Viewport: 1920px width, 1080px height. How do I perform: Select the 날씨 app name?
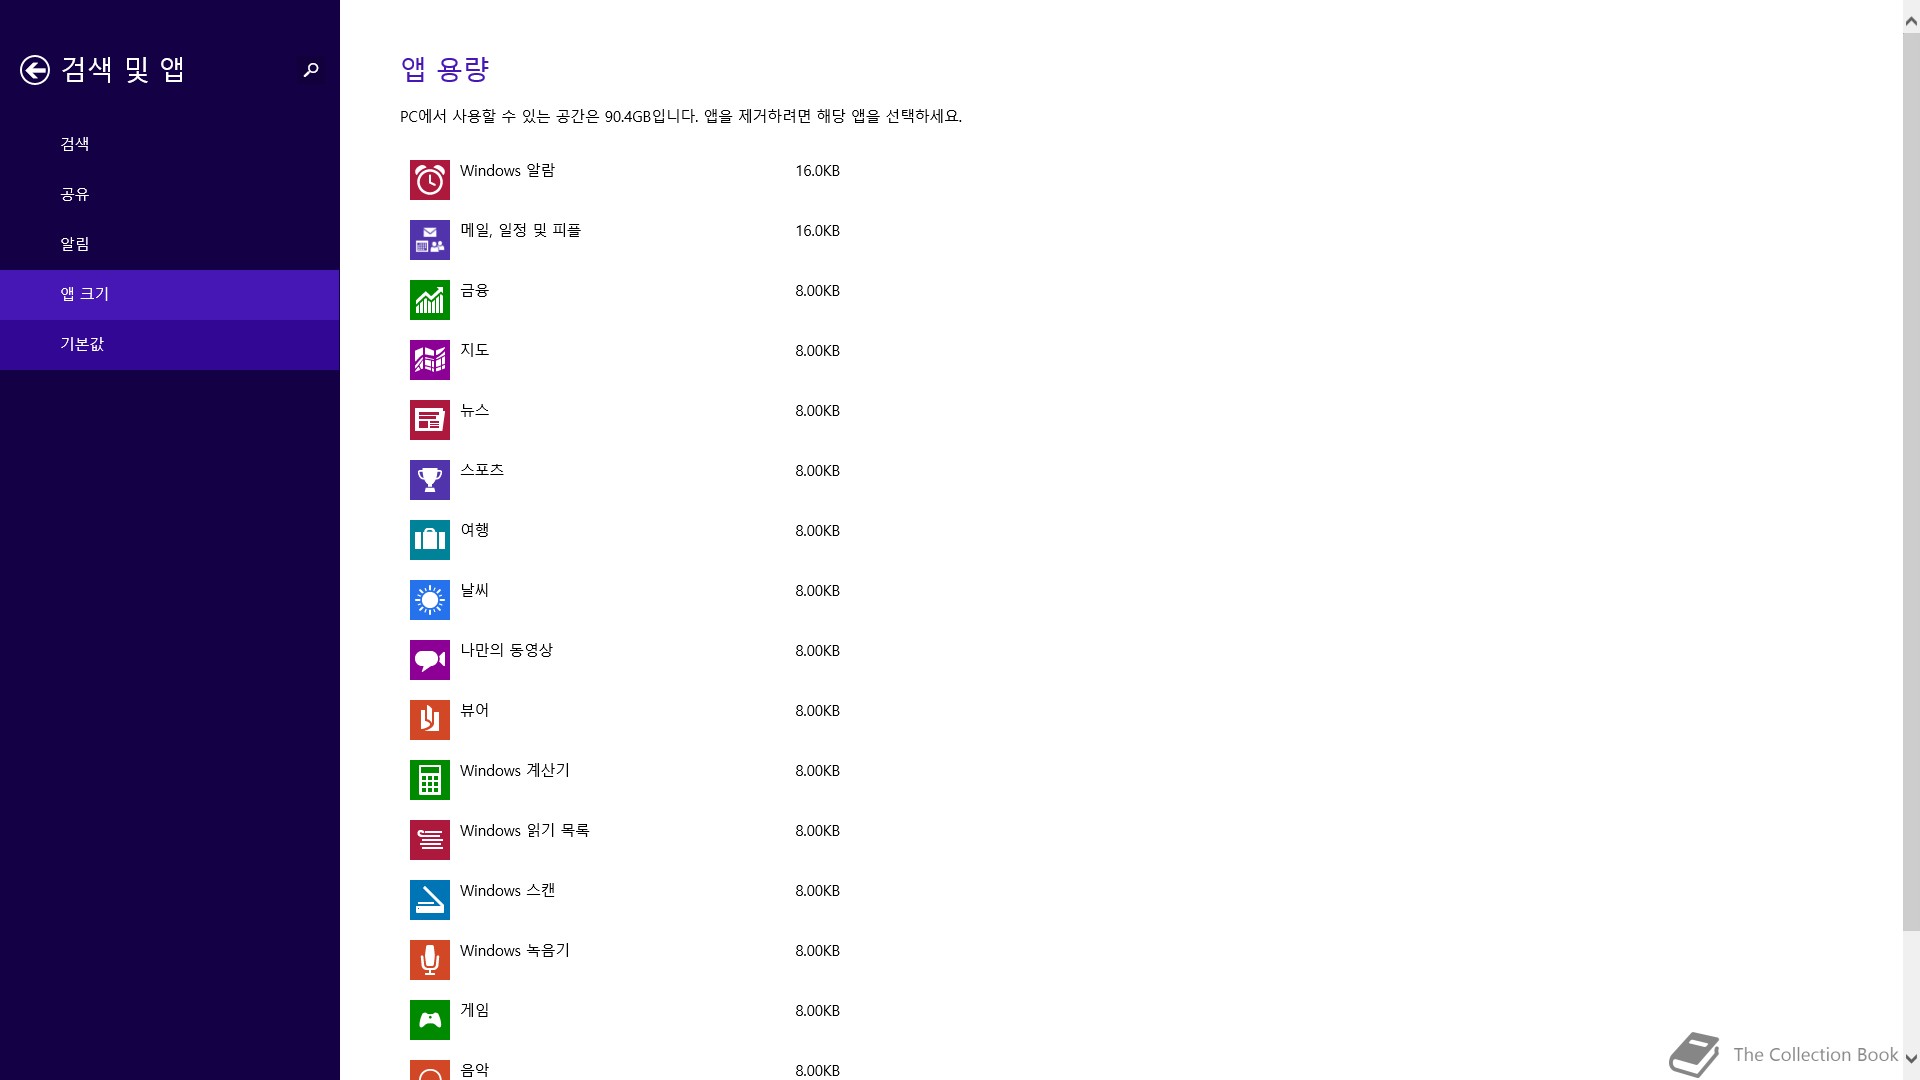[x=474, y=591]
